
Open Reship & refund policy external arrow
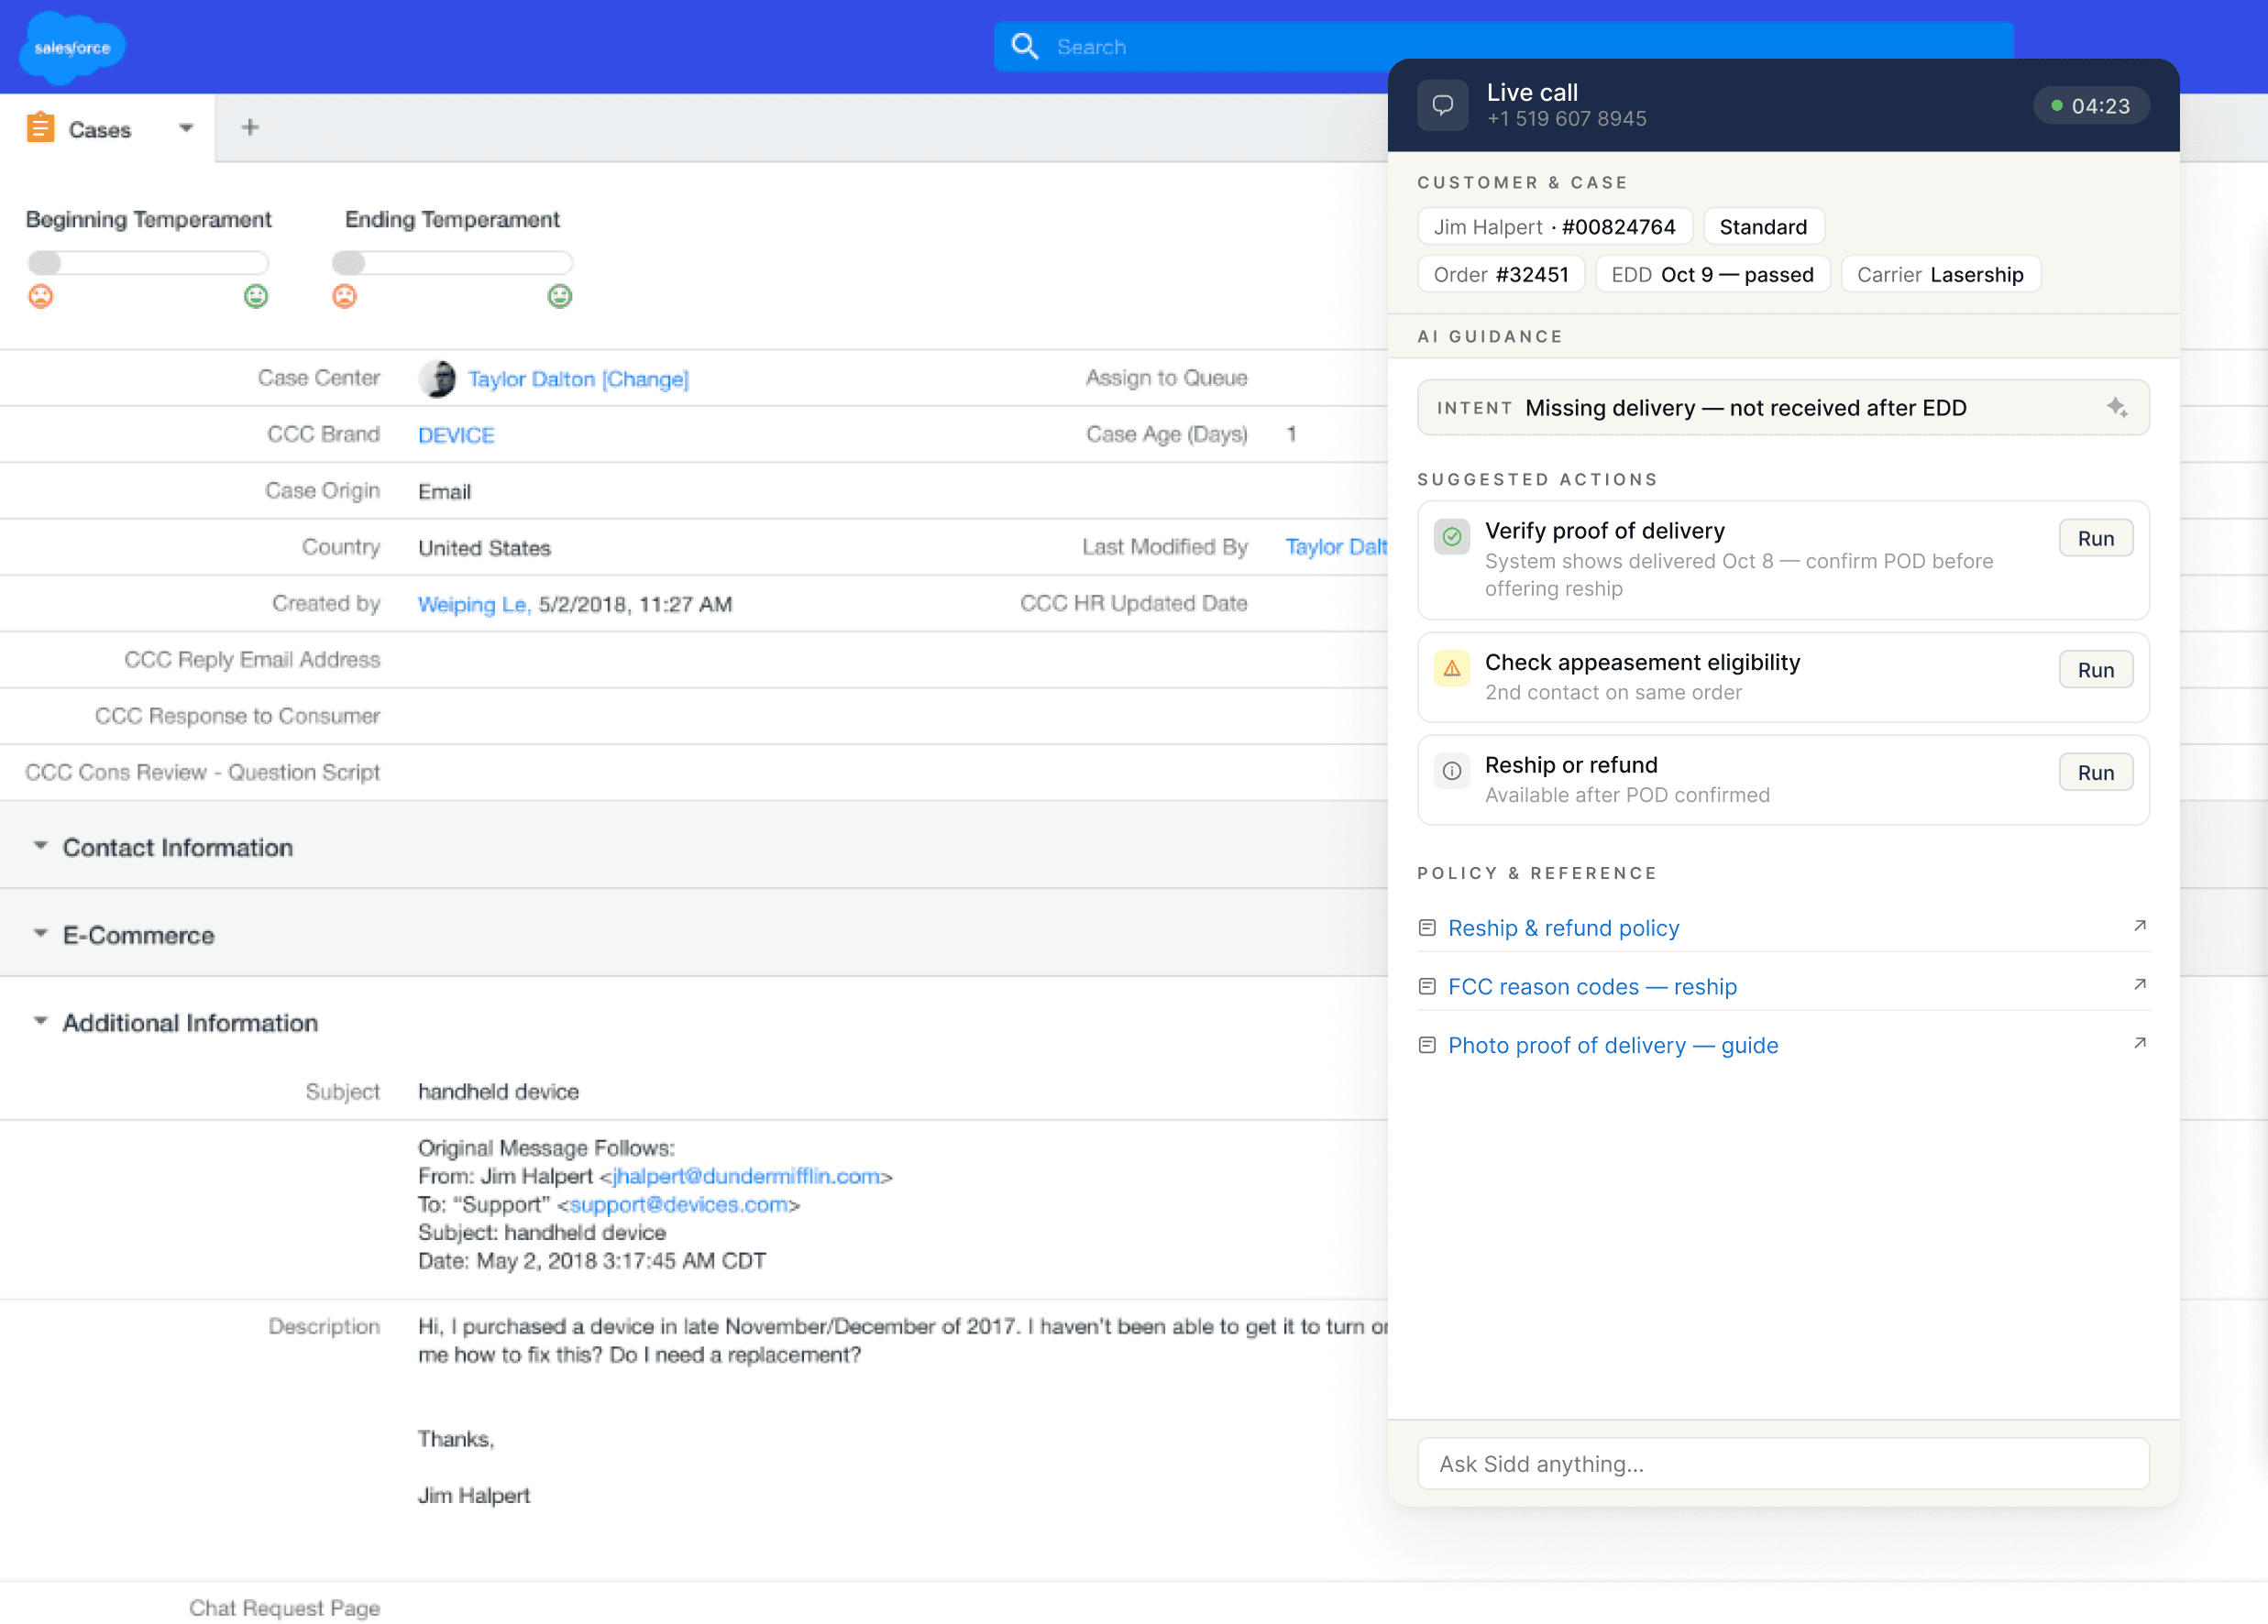(x=2139, y=926)
